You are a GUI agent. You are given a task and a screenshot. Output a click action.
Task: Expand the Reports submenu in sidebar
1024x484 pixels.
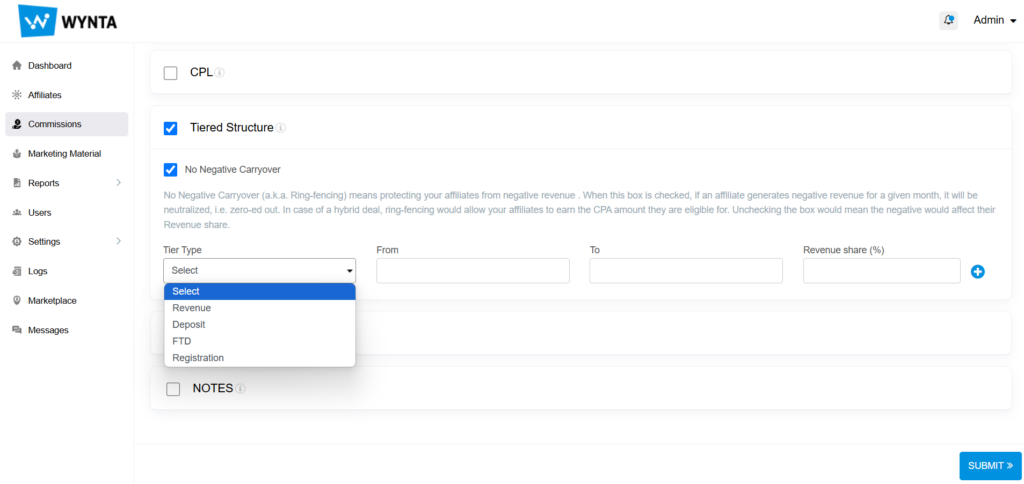point(118,183)
